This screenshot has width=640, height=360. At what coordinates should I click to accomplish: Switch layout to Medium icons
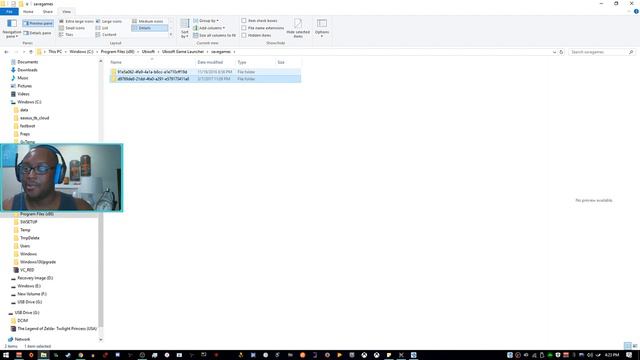tap(148, 21)
